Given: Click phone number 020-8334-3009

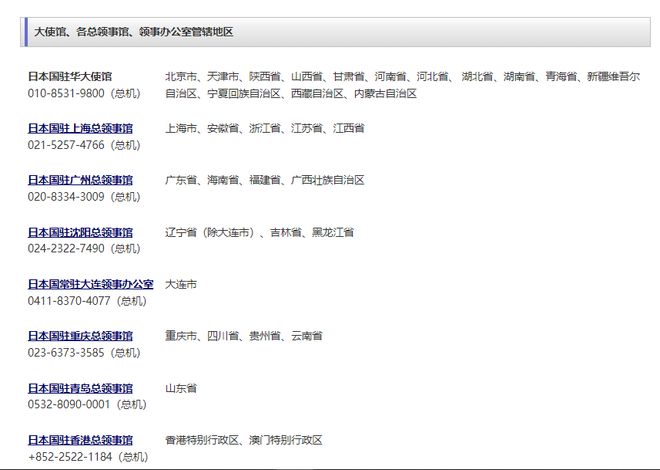Looking at the screenshot, I should (x=66, y=196).
